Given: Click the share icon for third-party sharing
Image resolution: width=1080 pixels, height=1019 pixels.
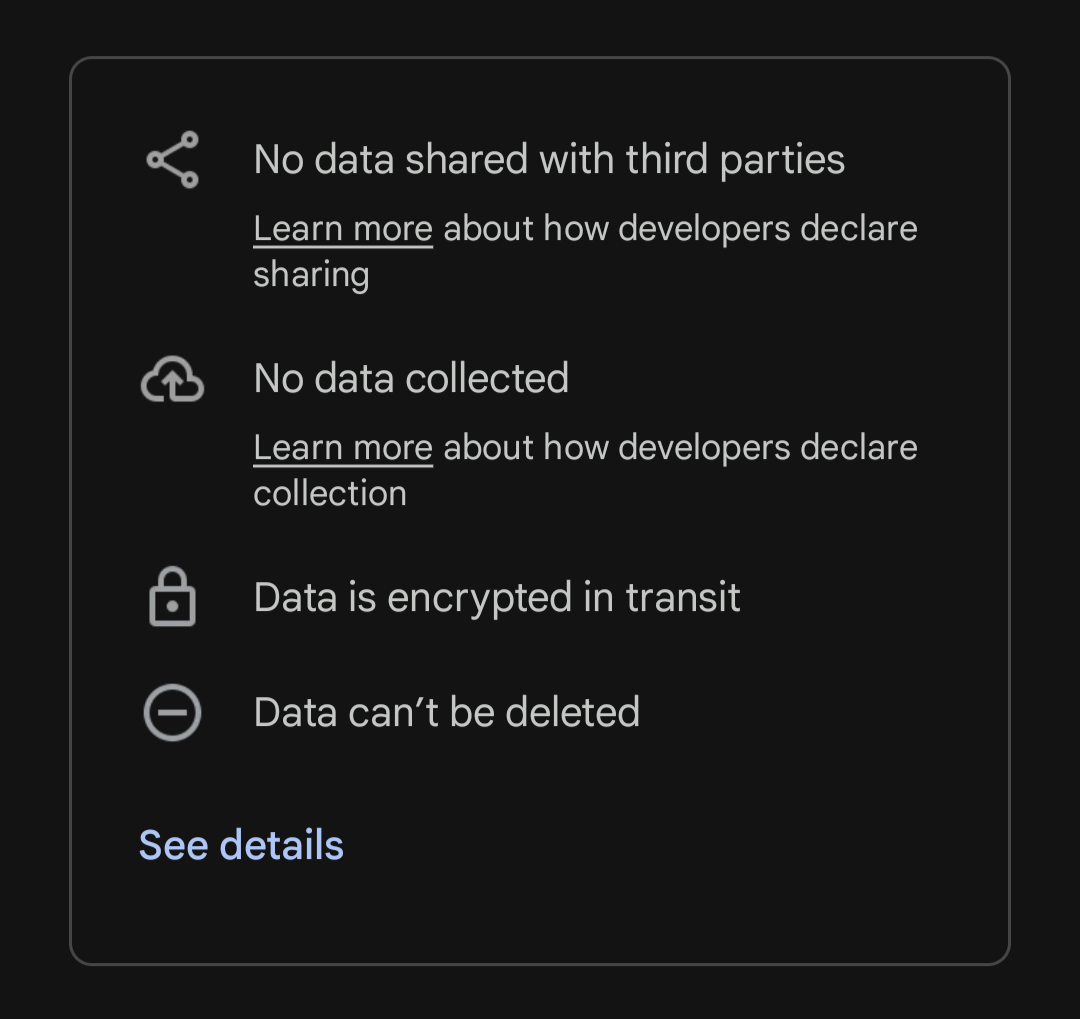Looking at the screenshot, I should coord(172,160).
